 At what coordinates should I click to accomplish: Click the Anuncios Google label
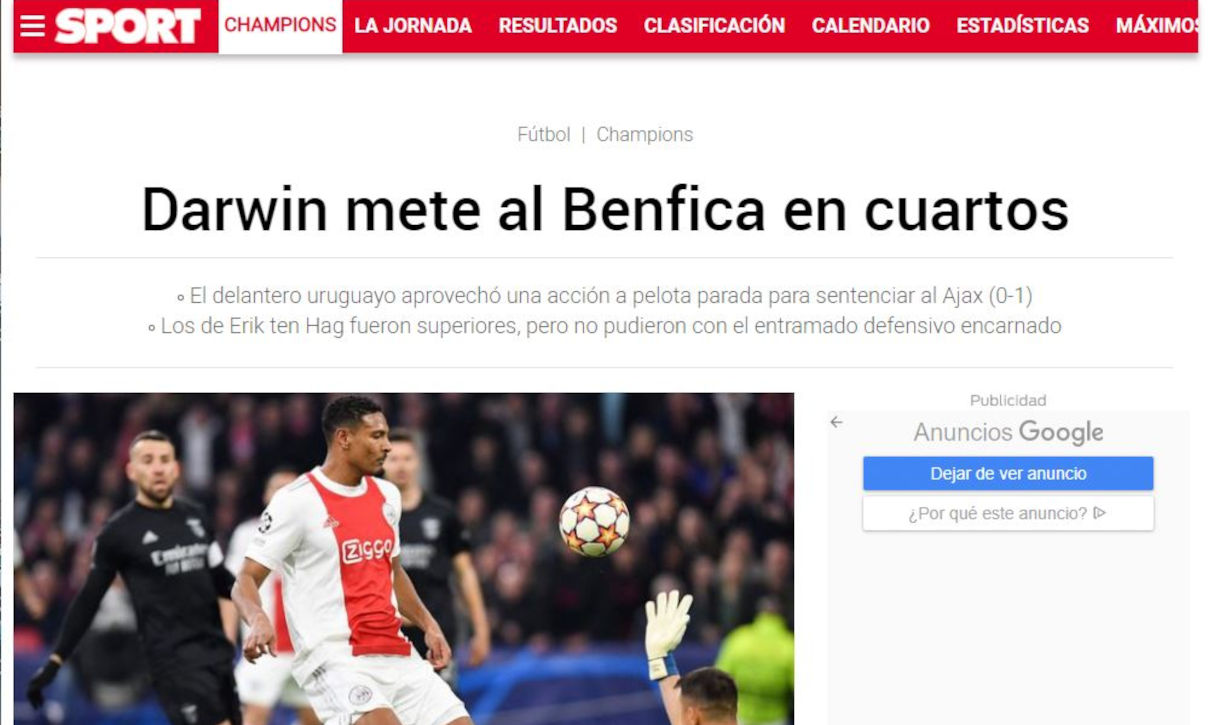coord(1008,432)
